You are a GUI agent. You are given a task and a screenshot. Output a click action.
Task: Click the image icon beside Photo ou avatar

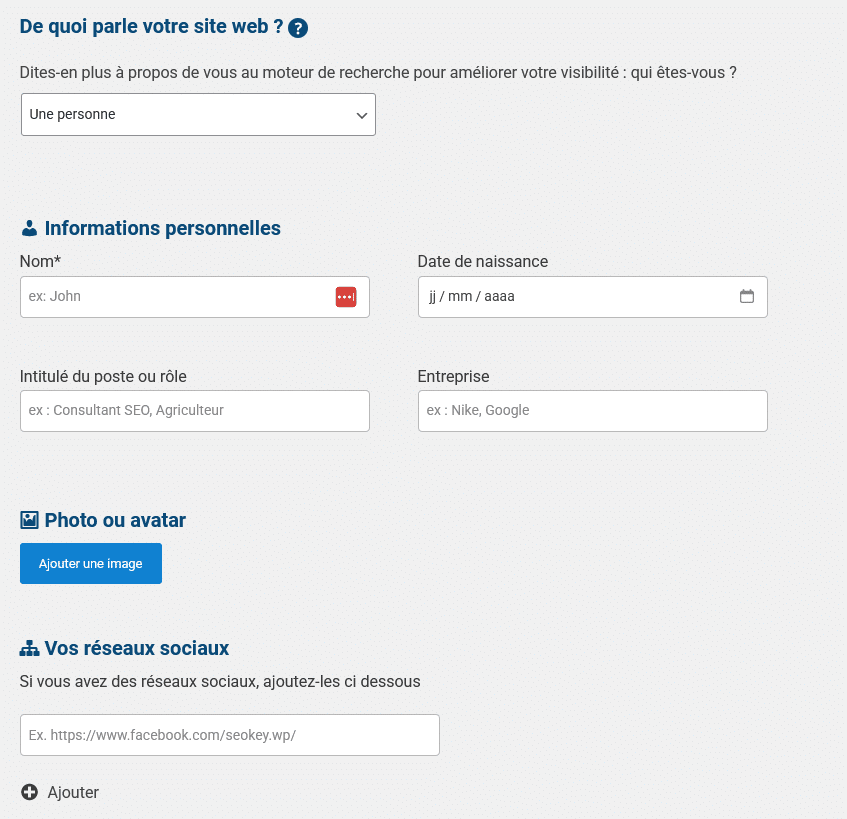tap(29, 520)
